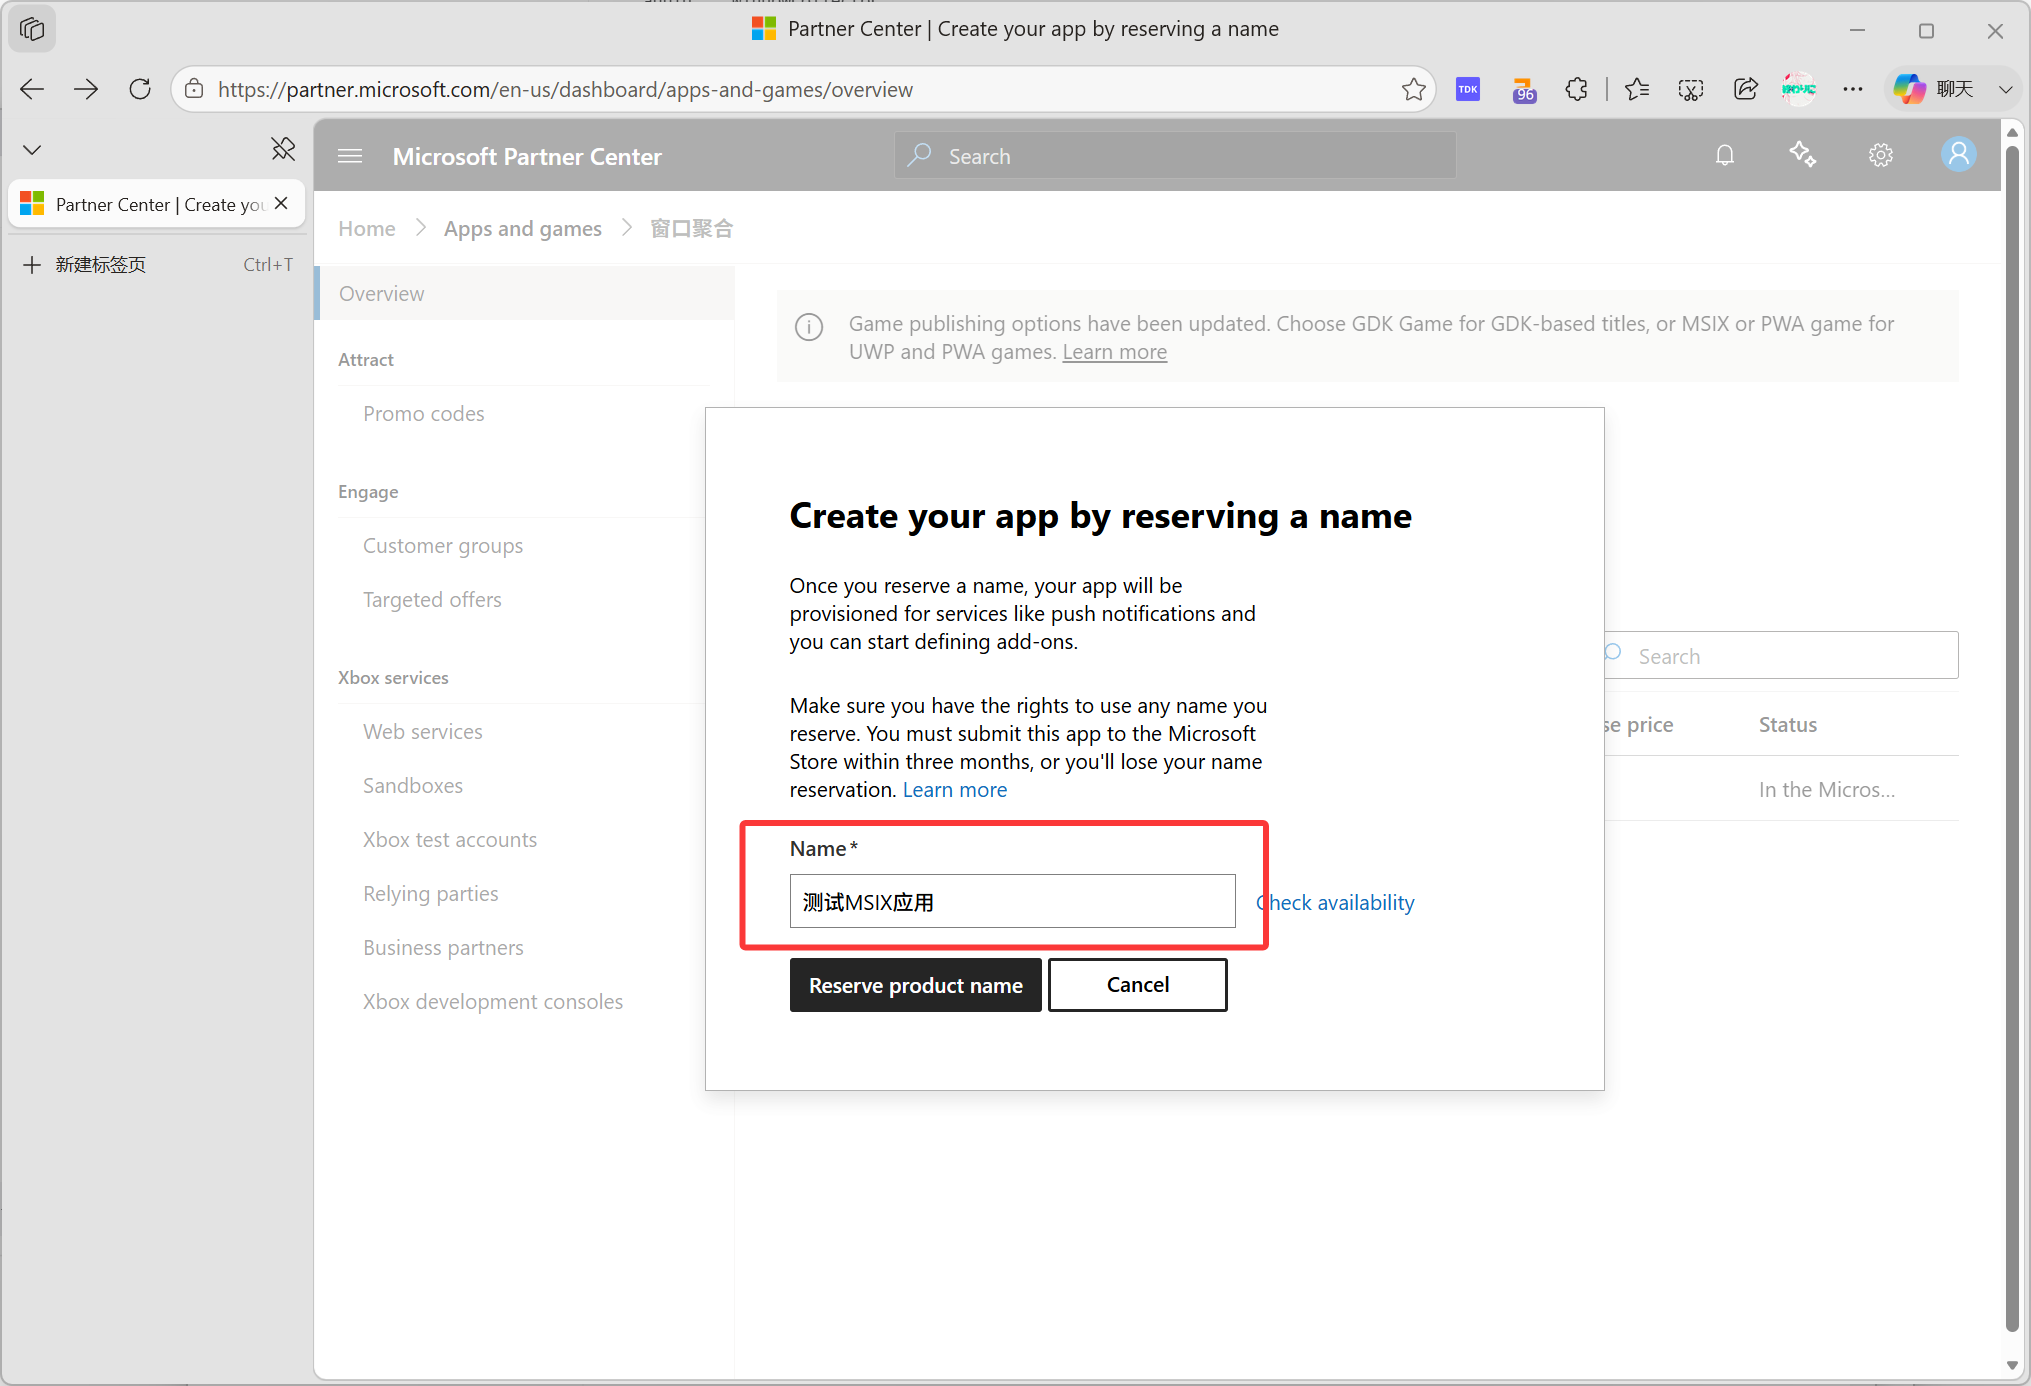
Task: Click the screenshot capture icon
Action: pyautogui.click(x=1691, y=90)
